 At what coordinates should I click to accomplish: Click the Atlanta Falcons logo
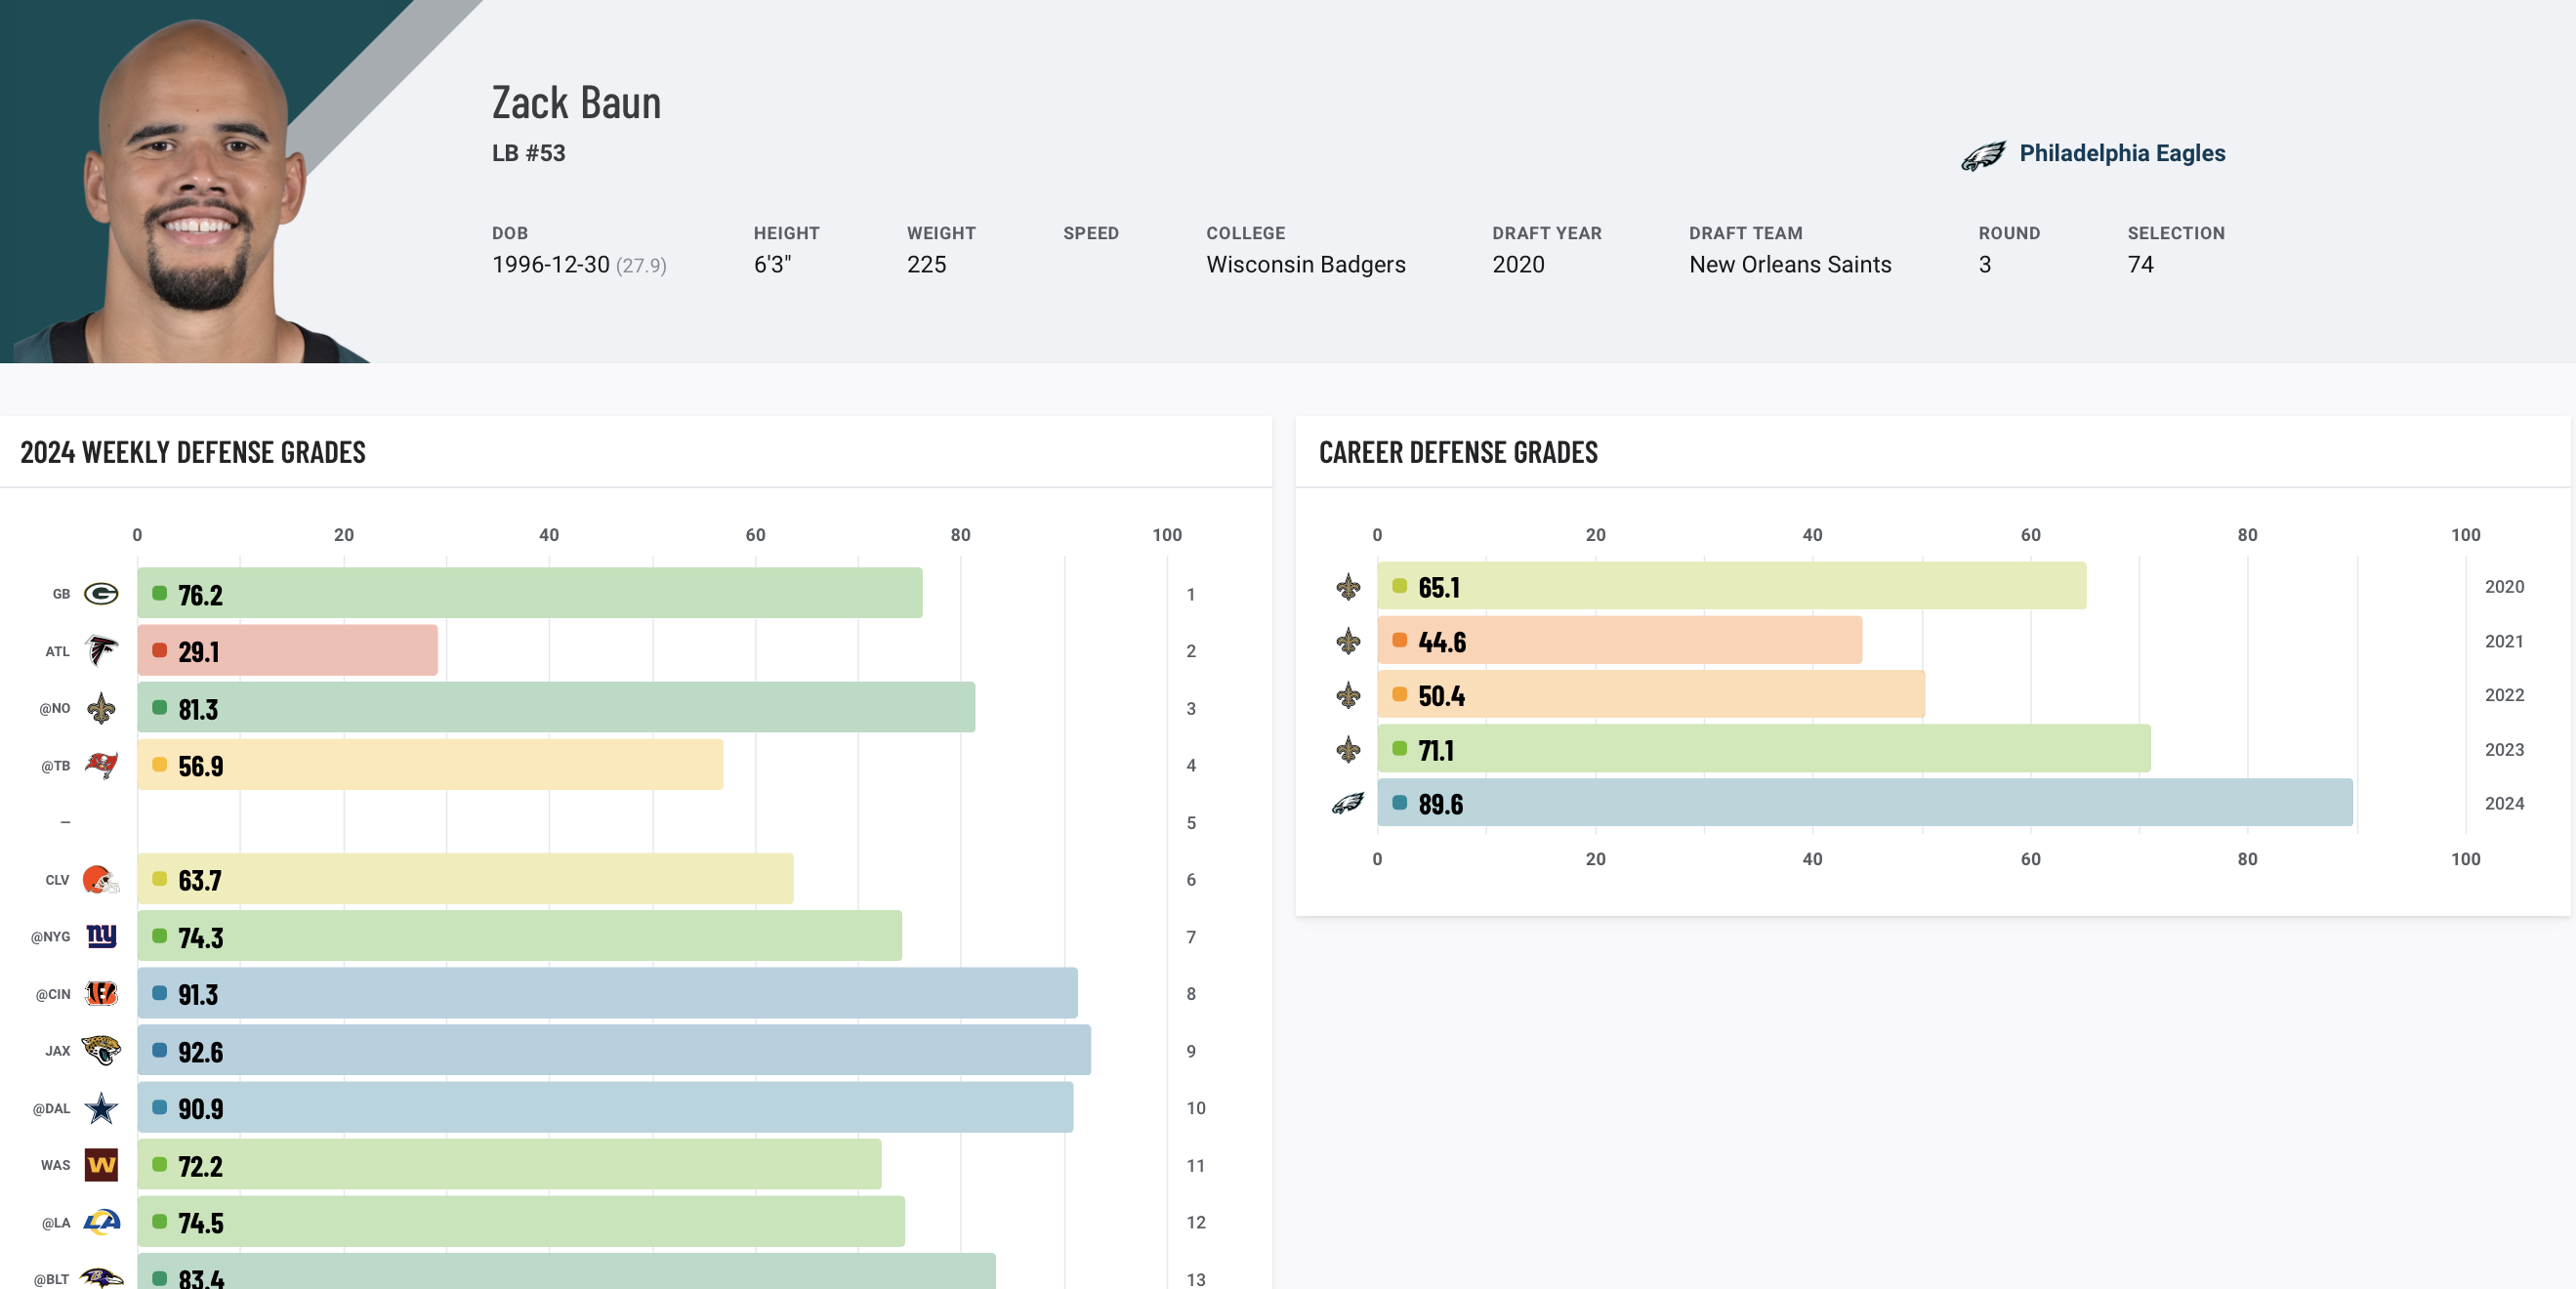click(x=101, y=651)
